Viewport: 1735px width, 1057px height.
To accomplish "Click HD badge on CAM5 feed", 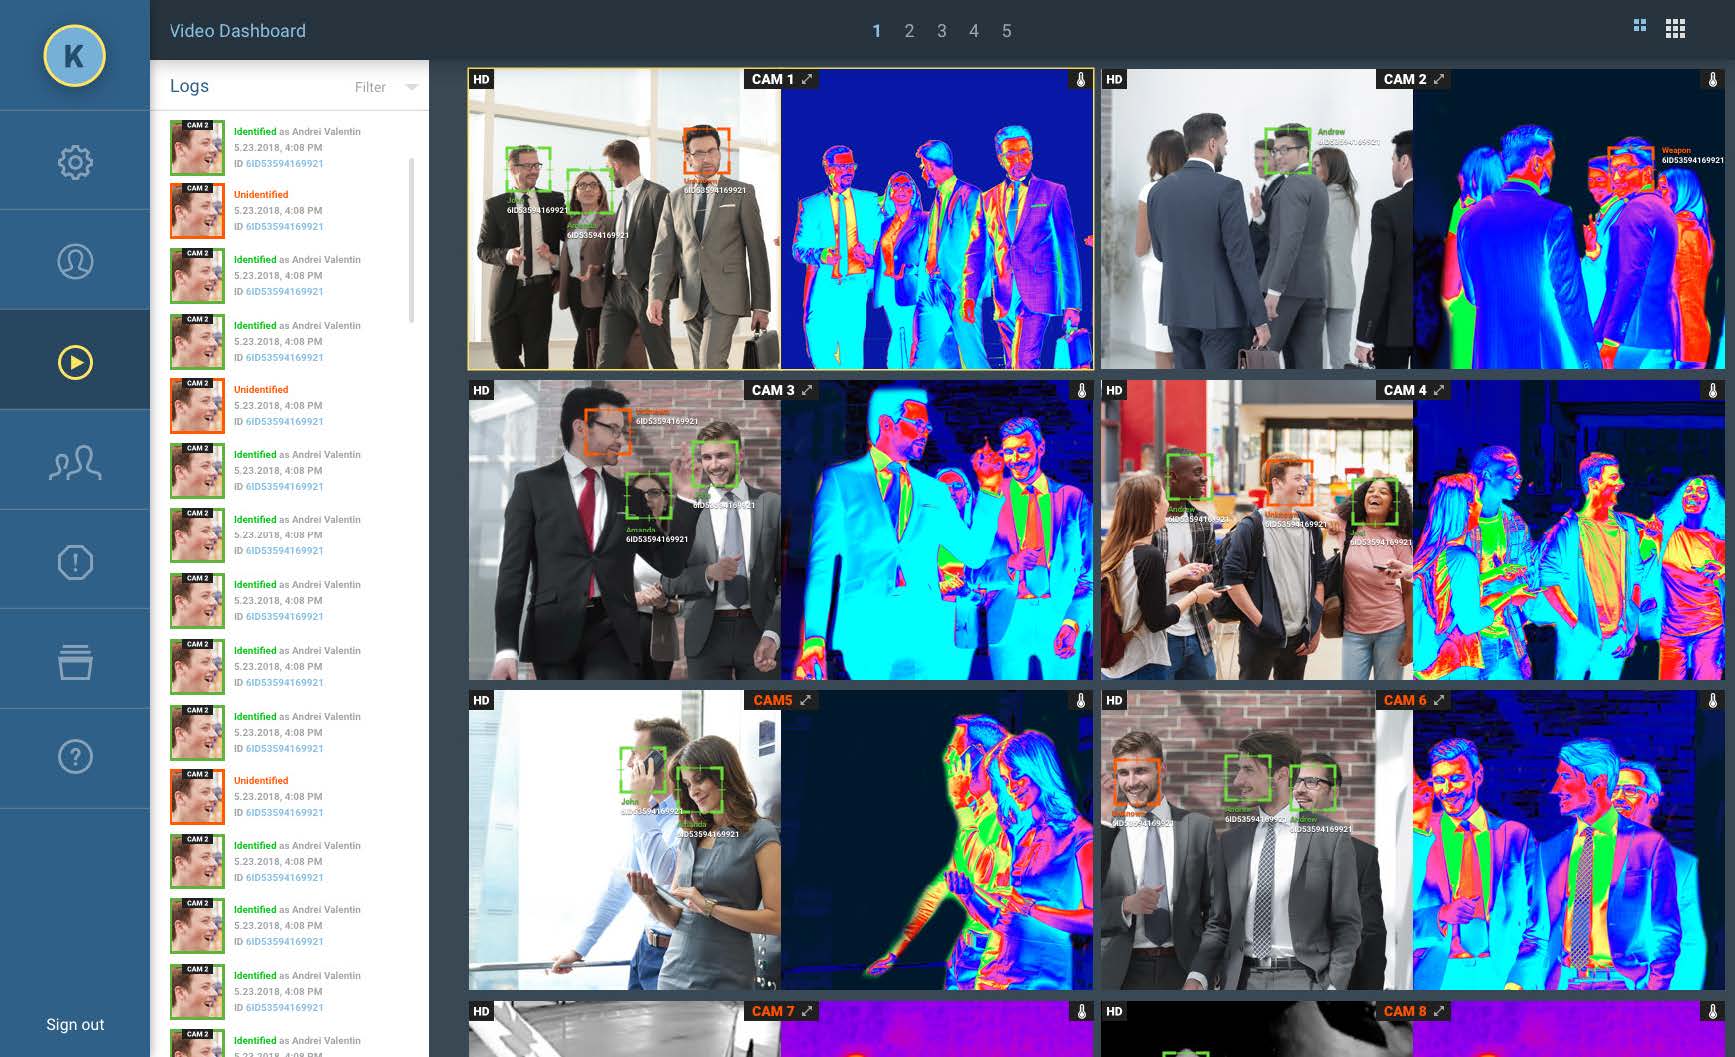I will coord(482,700).
